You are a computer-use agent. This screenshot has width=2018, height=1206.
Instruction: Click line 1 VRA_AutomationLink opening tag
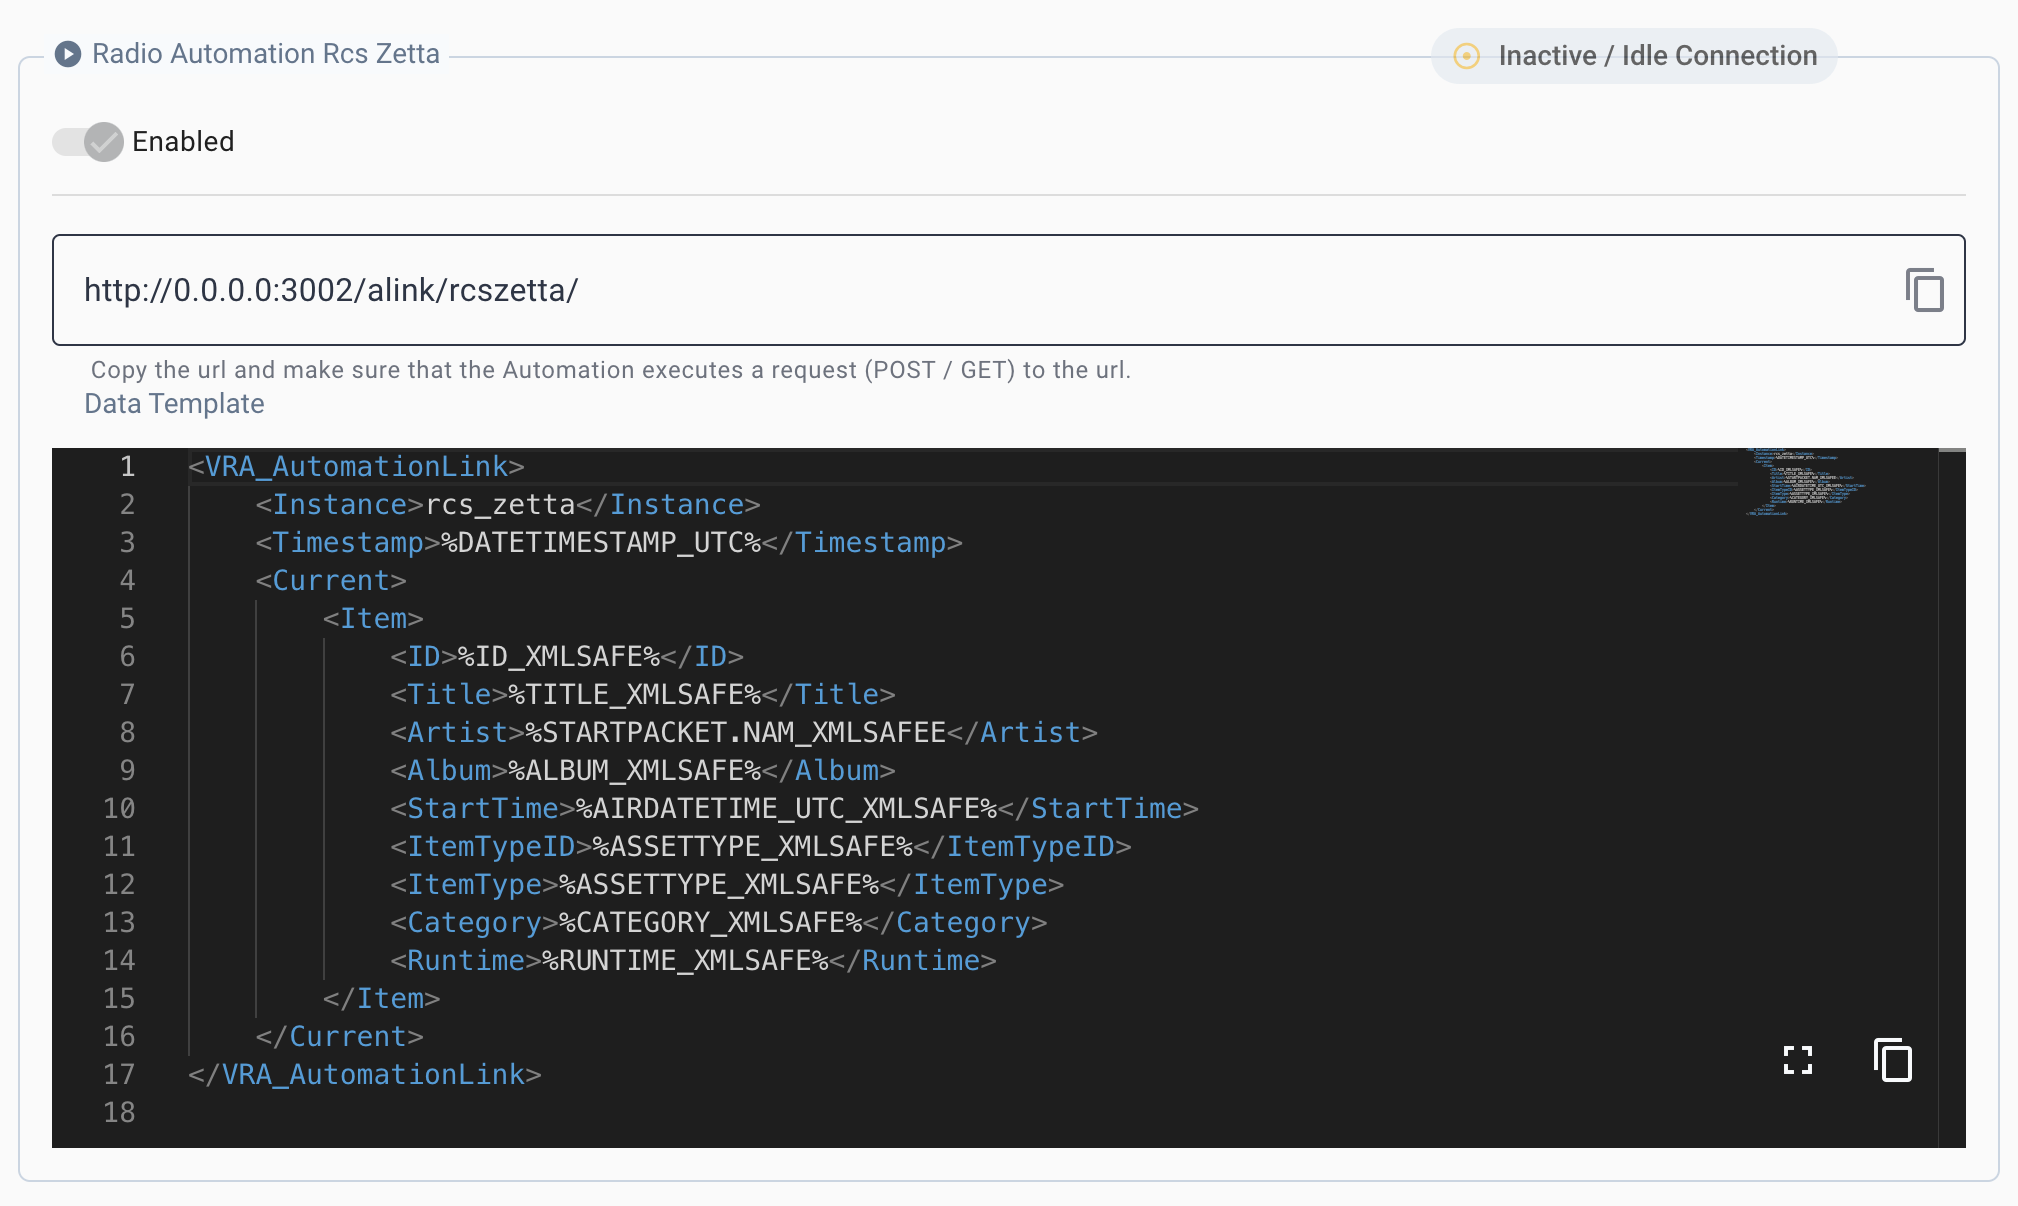356,466
